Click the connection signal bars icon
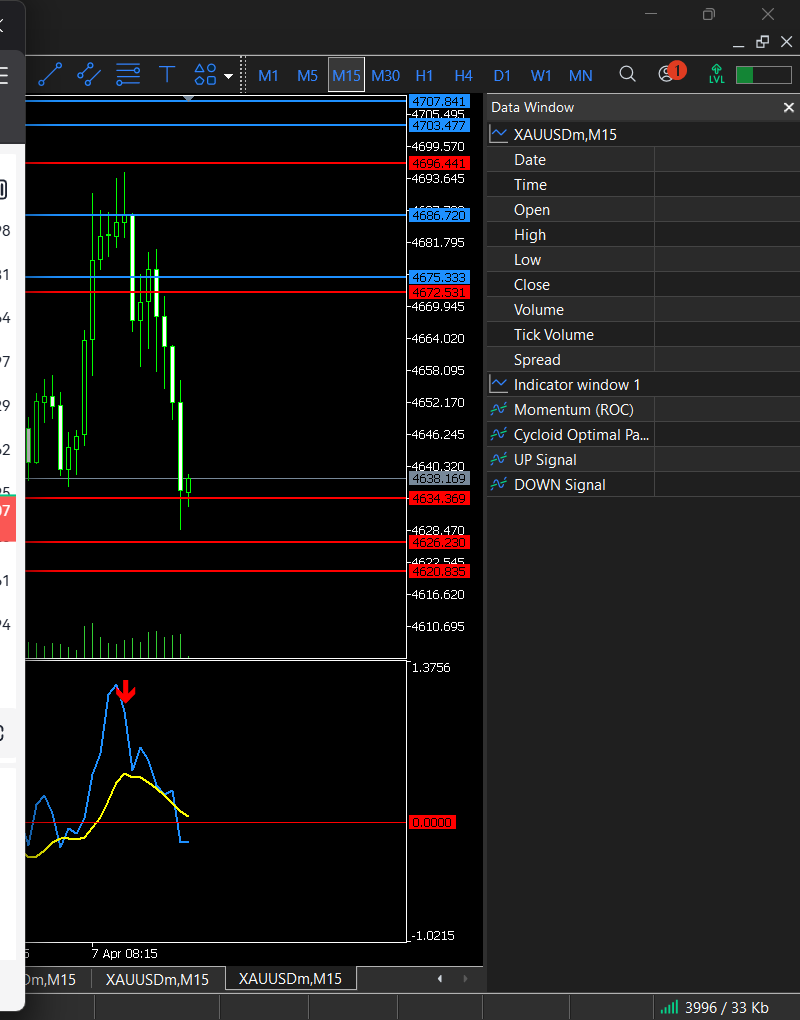The image size is (800, 1020). [x=669, y=1007]
